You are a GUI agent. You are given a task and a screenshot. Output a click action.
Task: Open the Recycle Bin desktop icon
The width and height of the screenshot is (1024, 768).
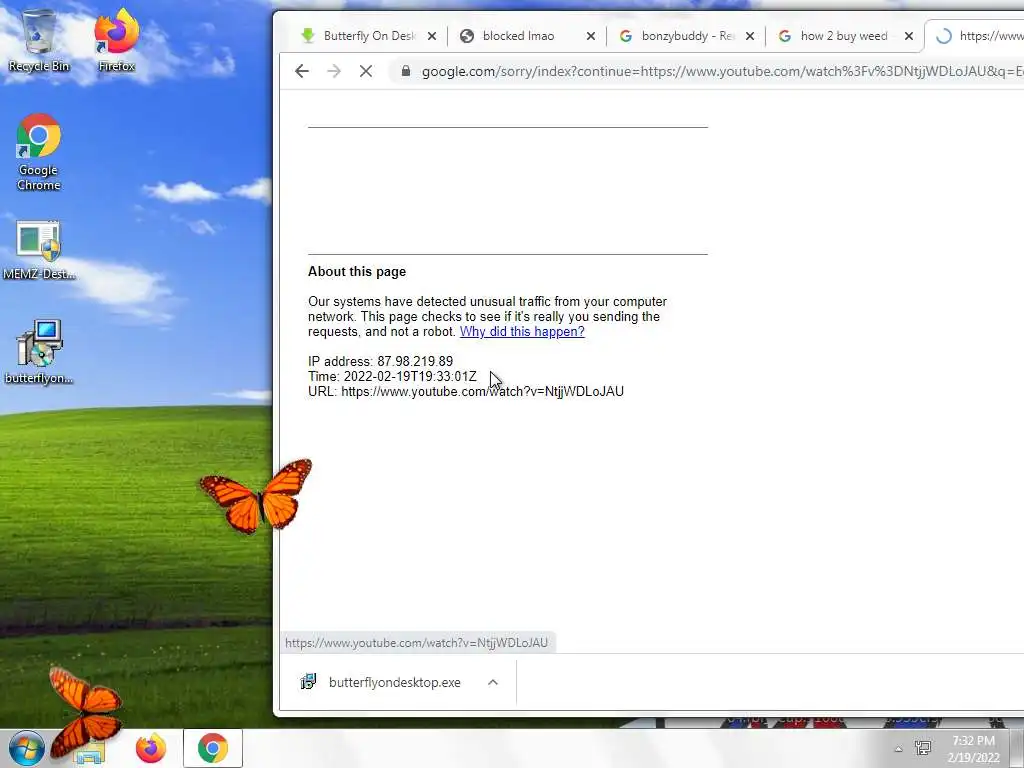pyautogui.click(x=39, y=40)
